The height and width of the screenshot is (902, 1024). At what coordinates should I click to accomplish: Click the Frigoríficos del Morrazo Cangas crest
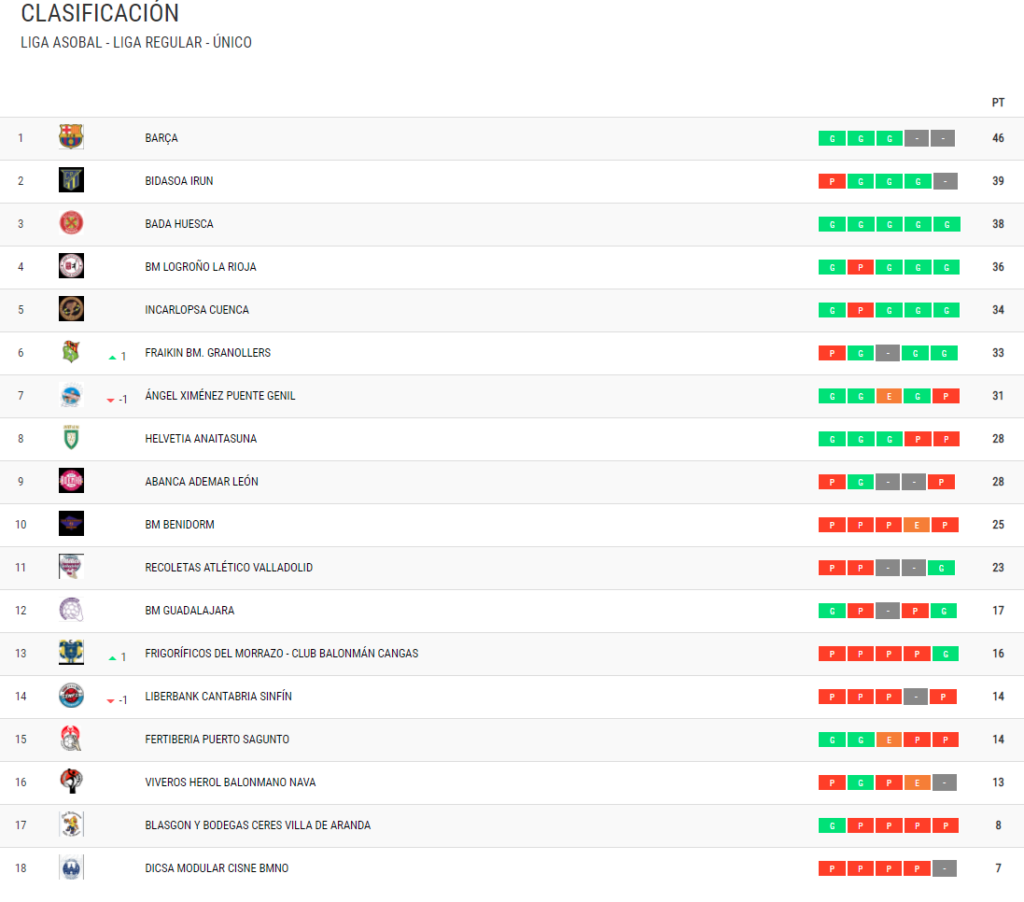coord(71,652)
